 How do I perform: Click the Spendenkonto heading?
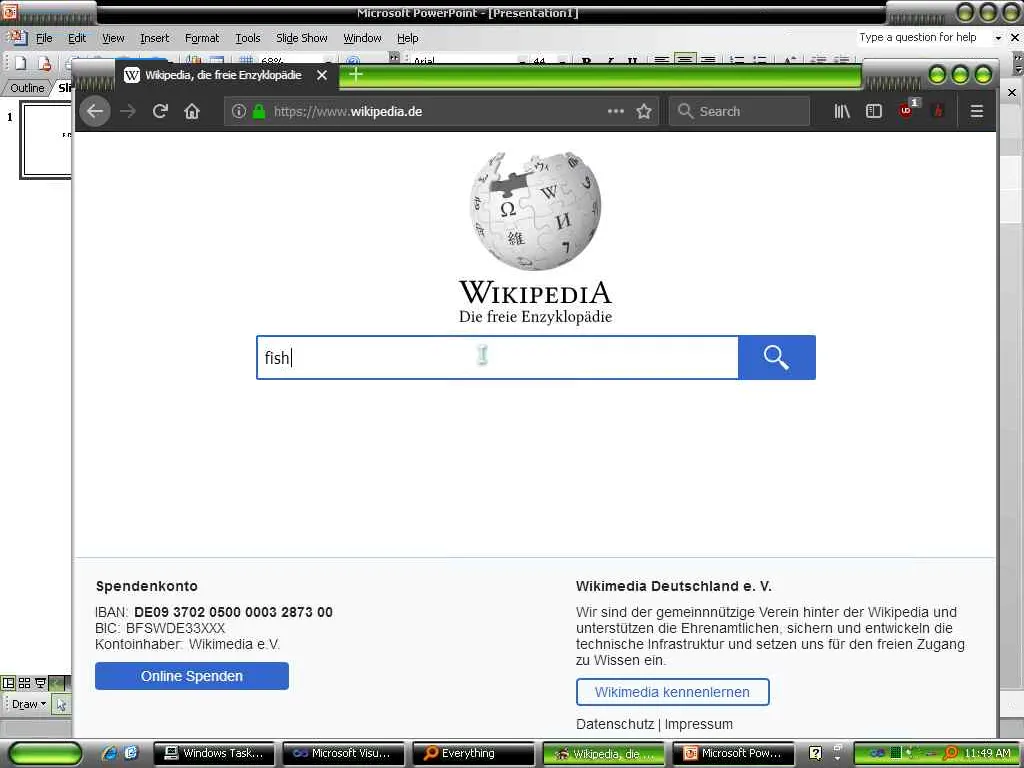[x=146, y=586]
